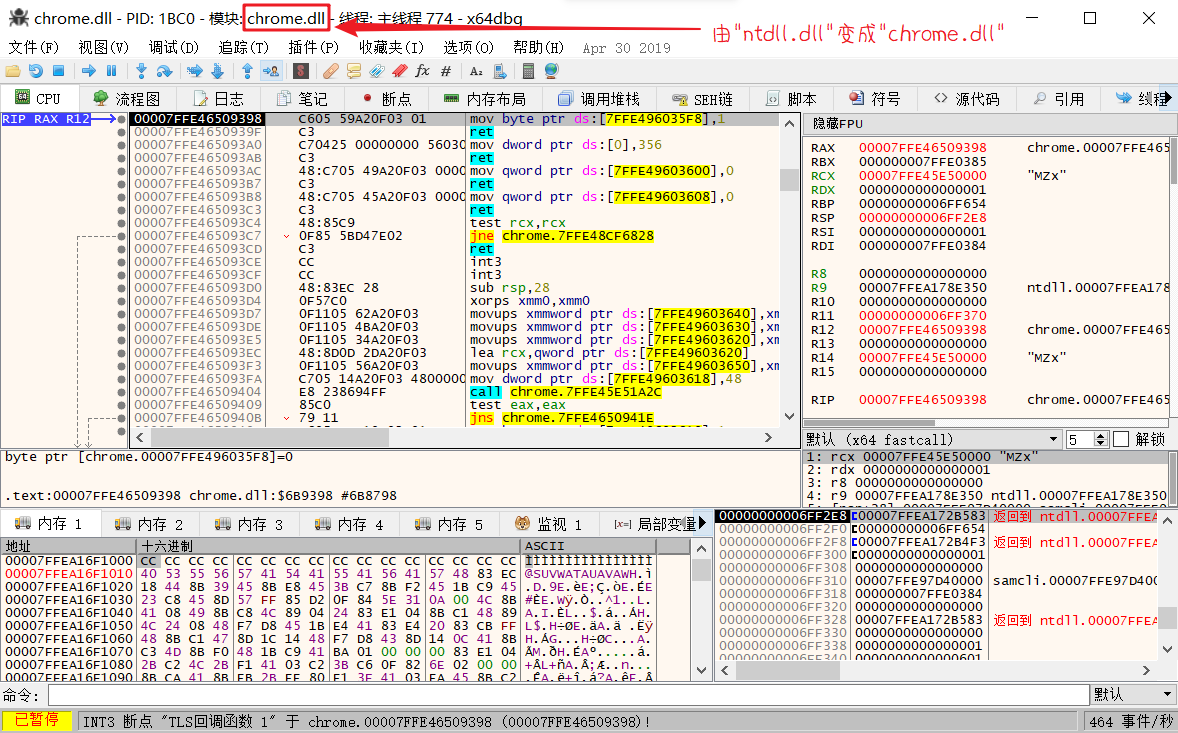Search strings with the Az icon

pyautogui.click(x=476, y=71)
